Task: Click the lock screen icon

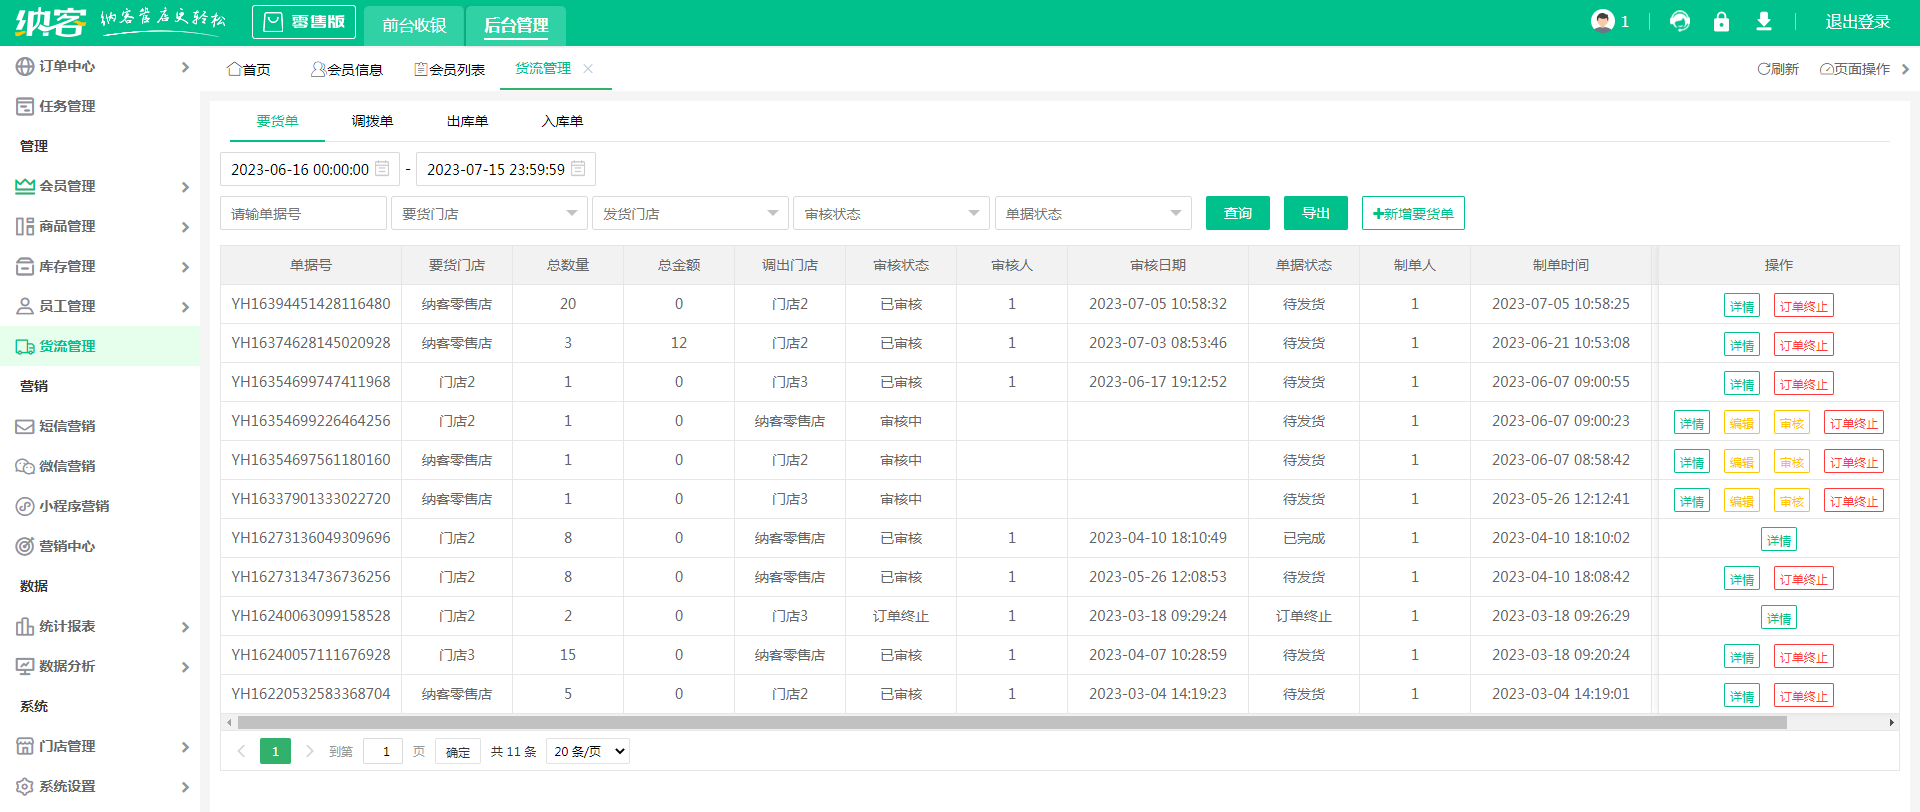Action: [x=1721, y=21]
